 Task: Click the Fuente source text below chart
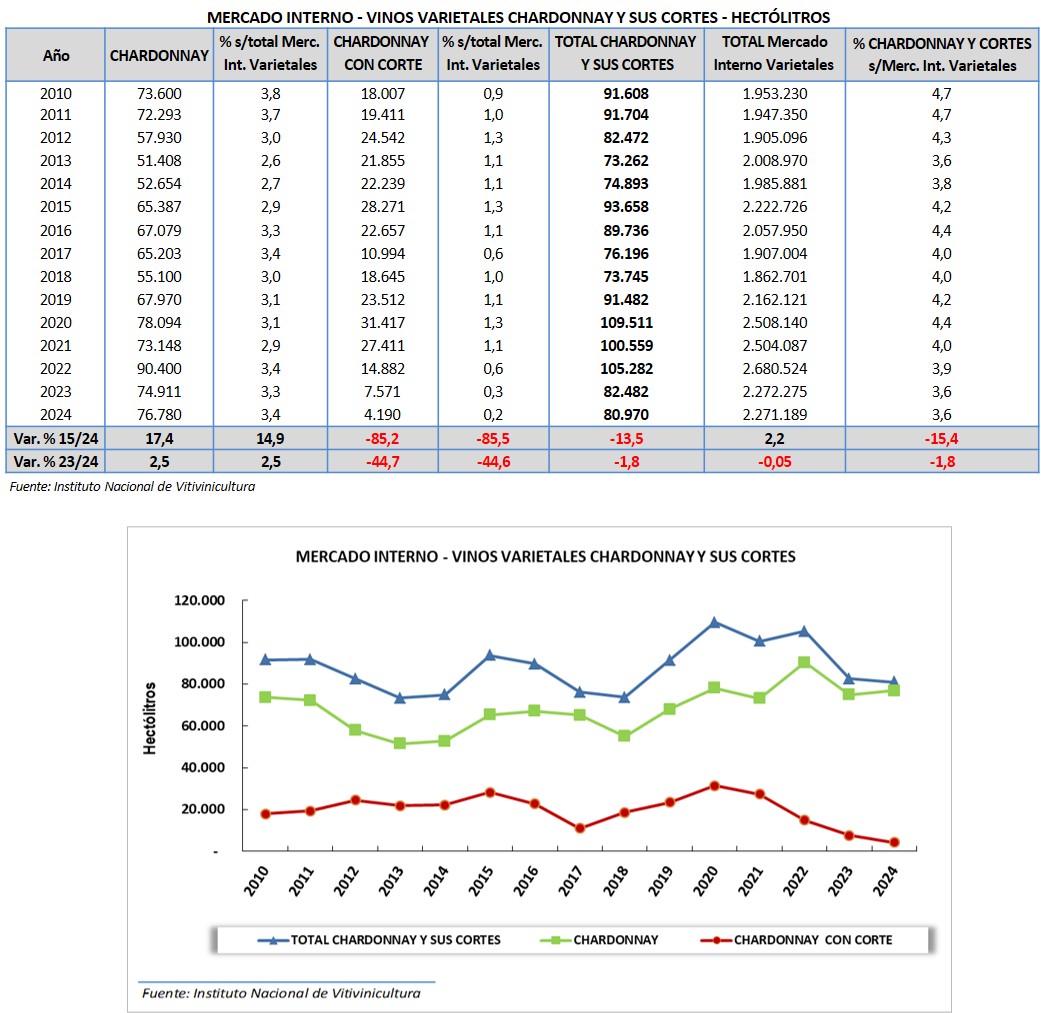point(281,993)
